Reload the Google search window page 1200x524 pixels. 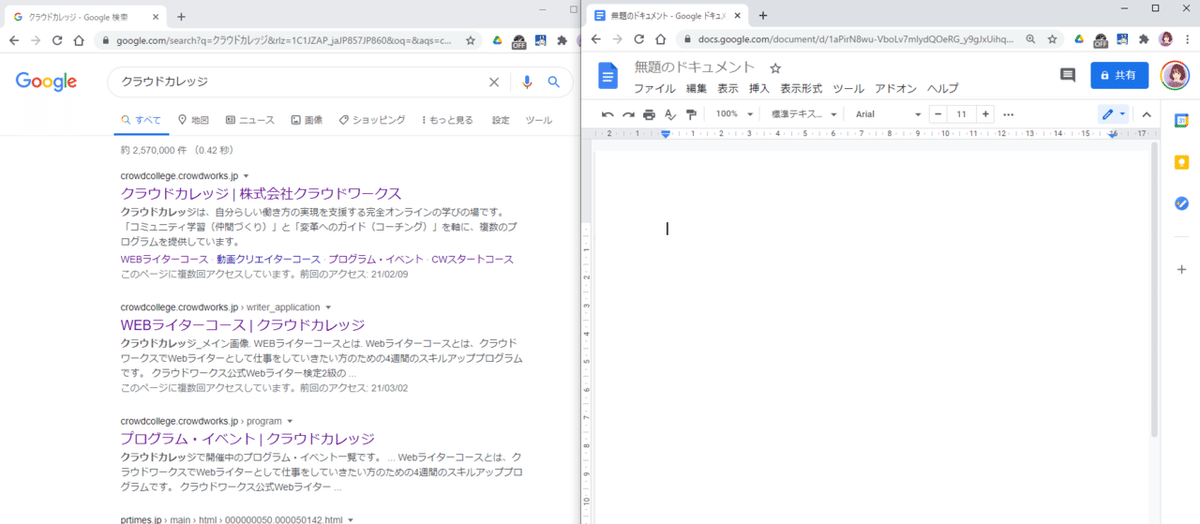click(x=57, y=40)
